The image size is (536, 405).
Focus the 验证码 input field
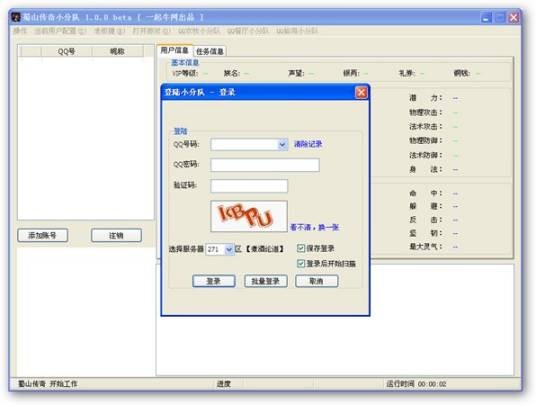tap(249, 186)
